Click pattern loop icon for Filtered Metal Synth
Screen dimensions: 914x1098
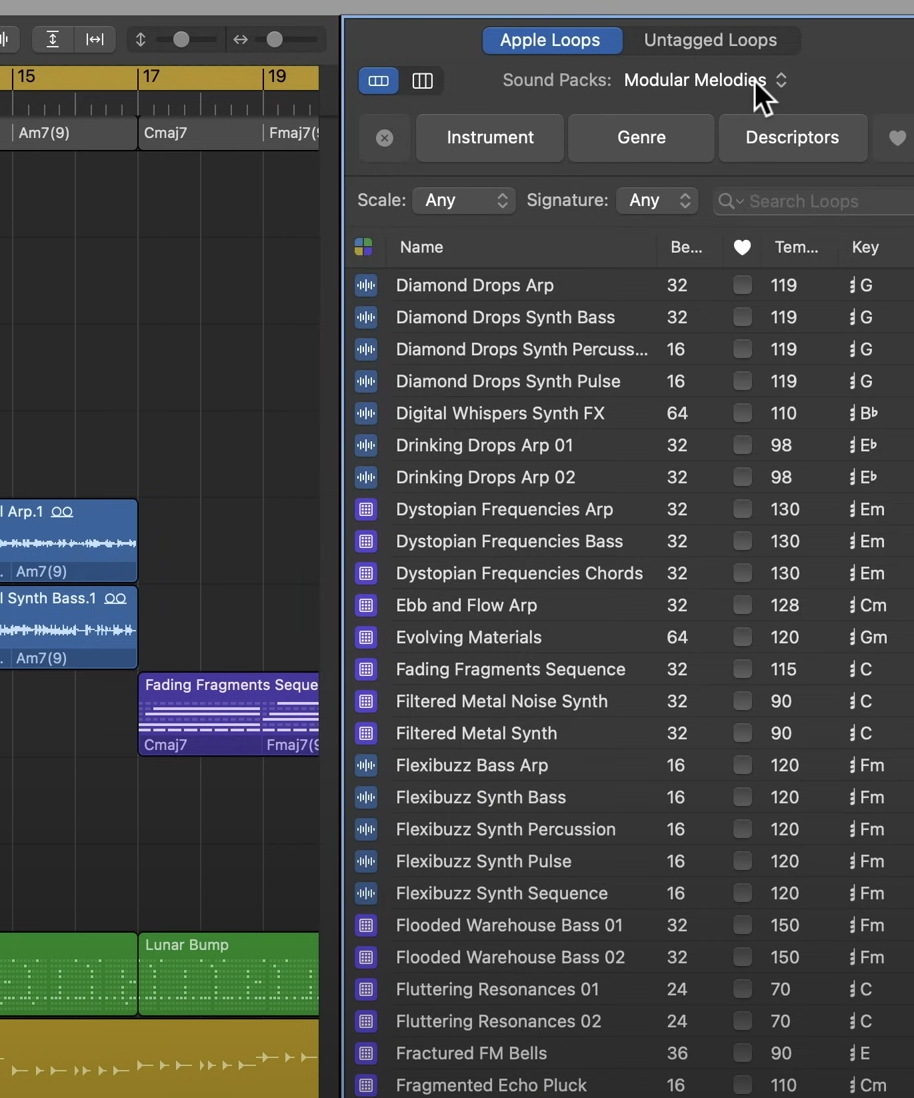pyautogui.click(x=366, y=733)
